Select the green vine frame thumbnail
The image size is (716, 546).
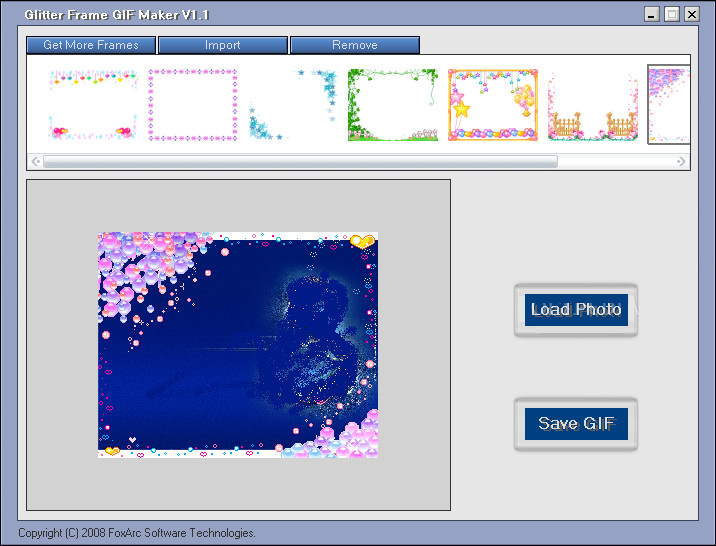tap(393, 105)
